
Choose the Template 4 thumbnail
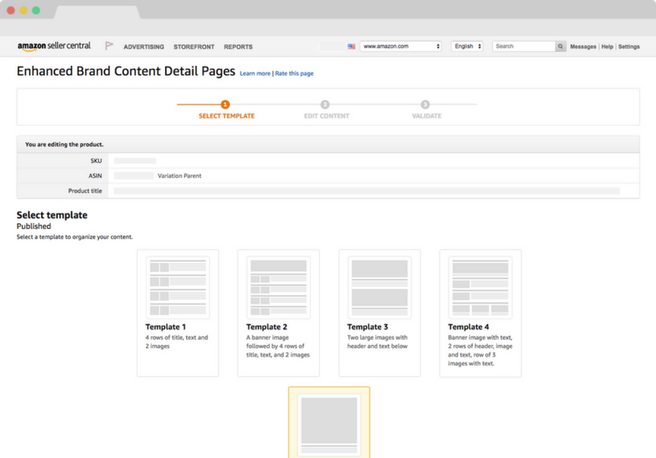tap(480, 287)
